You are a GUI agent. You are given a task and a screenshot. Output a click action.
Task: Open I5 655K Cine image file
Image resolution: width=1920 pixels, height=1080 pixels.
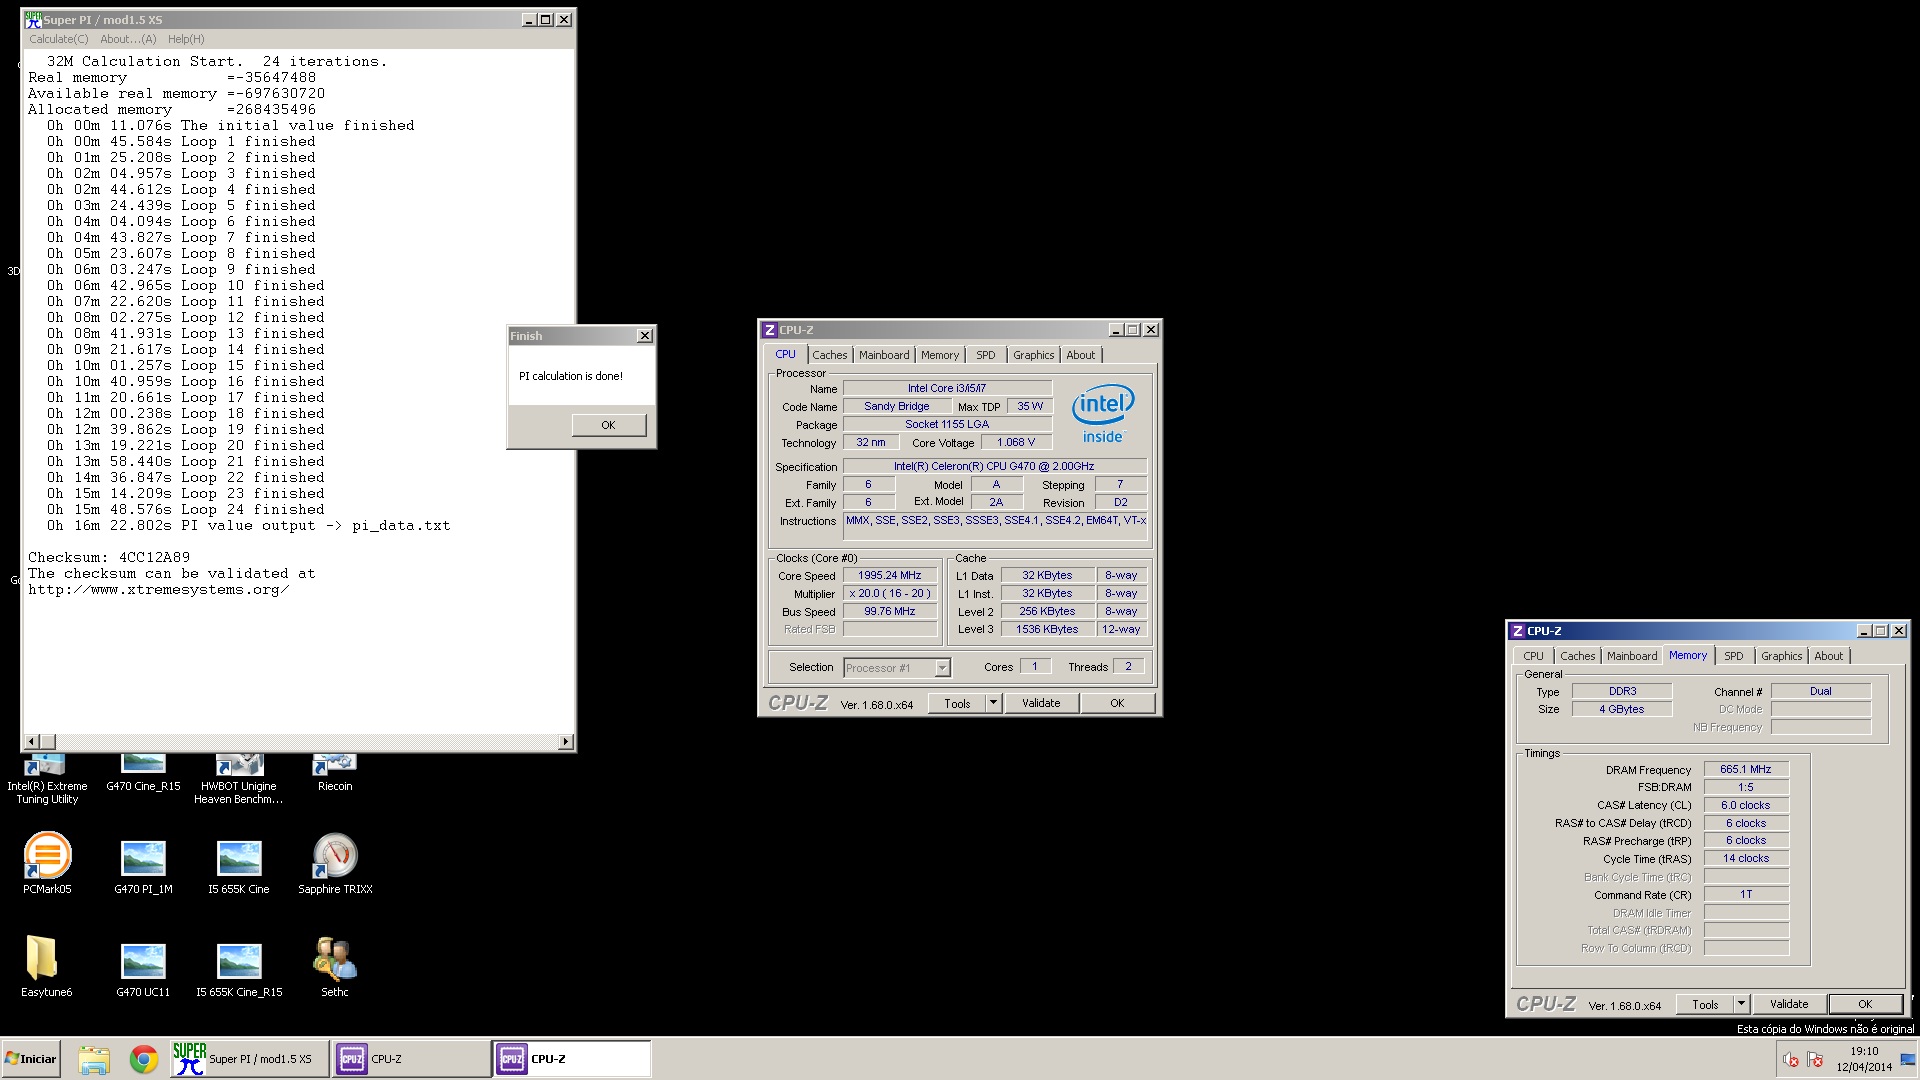tap(239, 866)
